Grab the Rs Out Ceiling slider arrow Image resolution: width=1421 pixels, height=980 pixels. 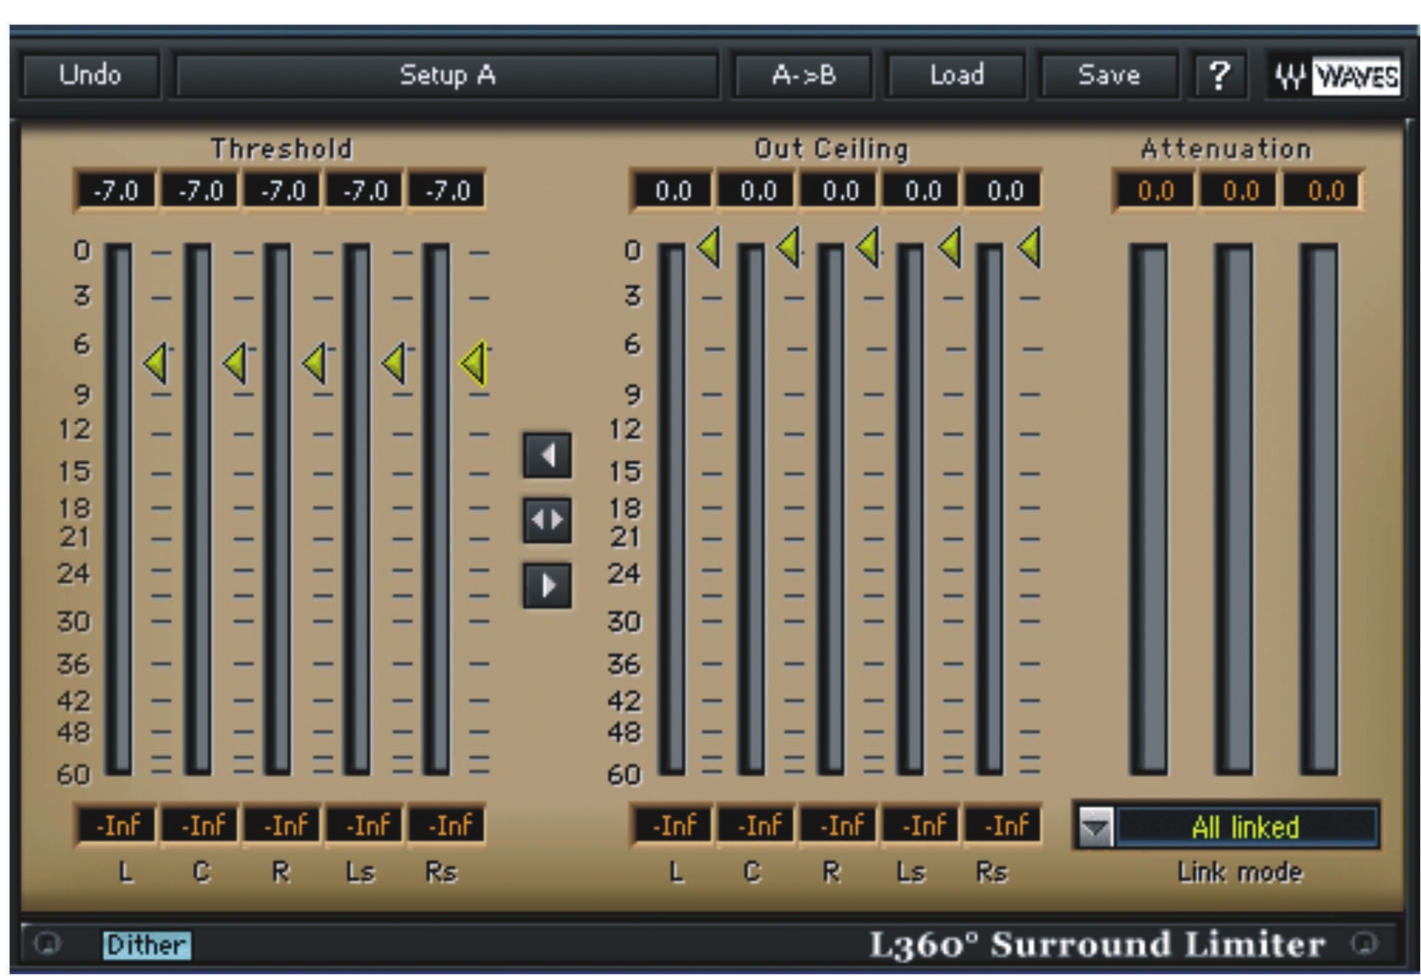[x=1030, y=247]
